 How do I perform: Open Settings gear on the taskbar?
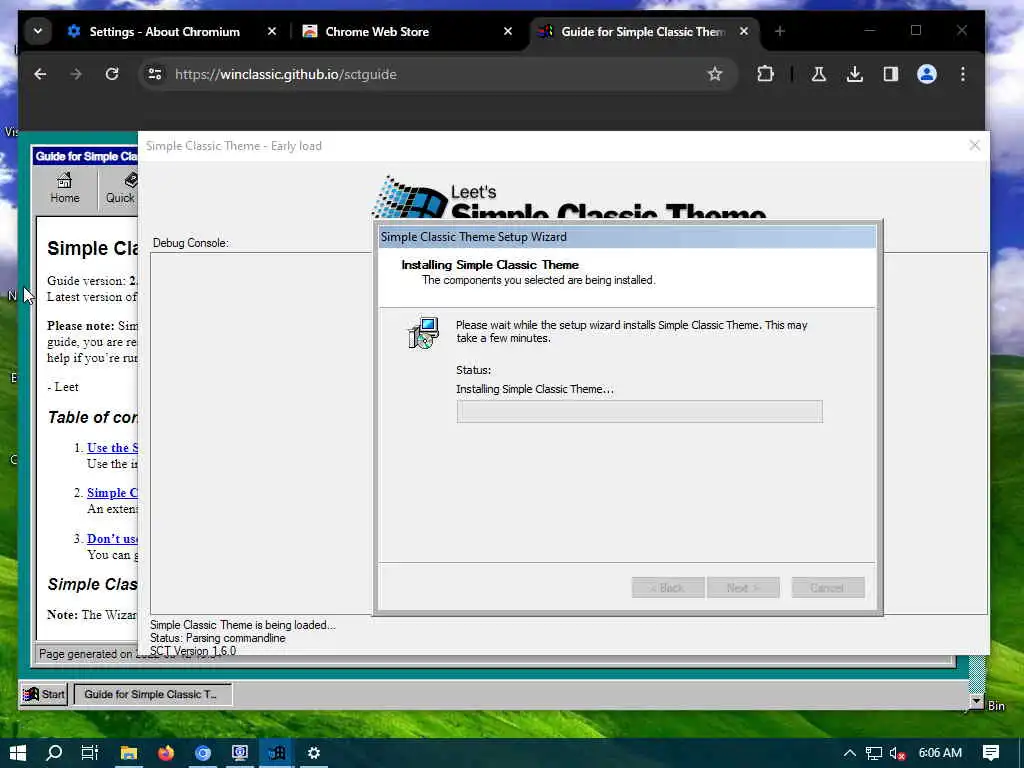tap(314, 753)
